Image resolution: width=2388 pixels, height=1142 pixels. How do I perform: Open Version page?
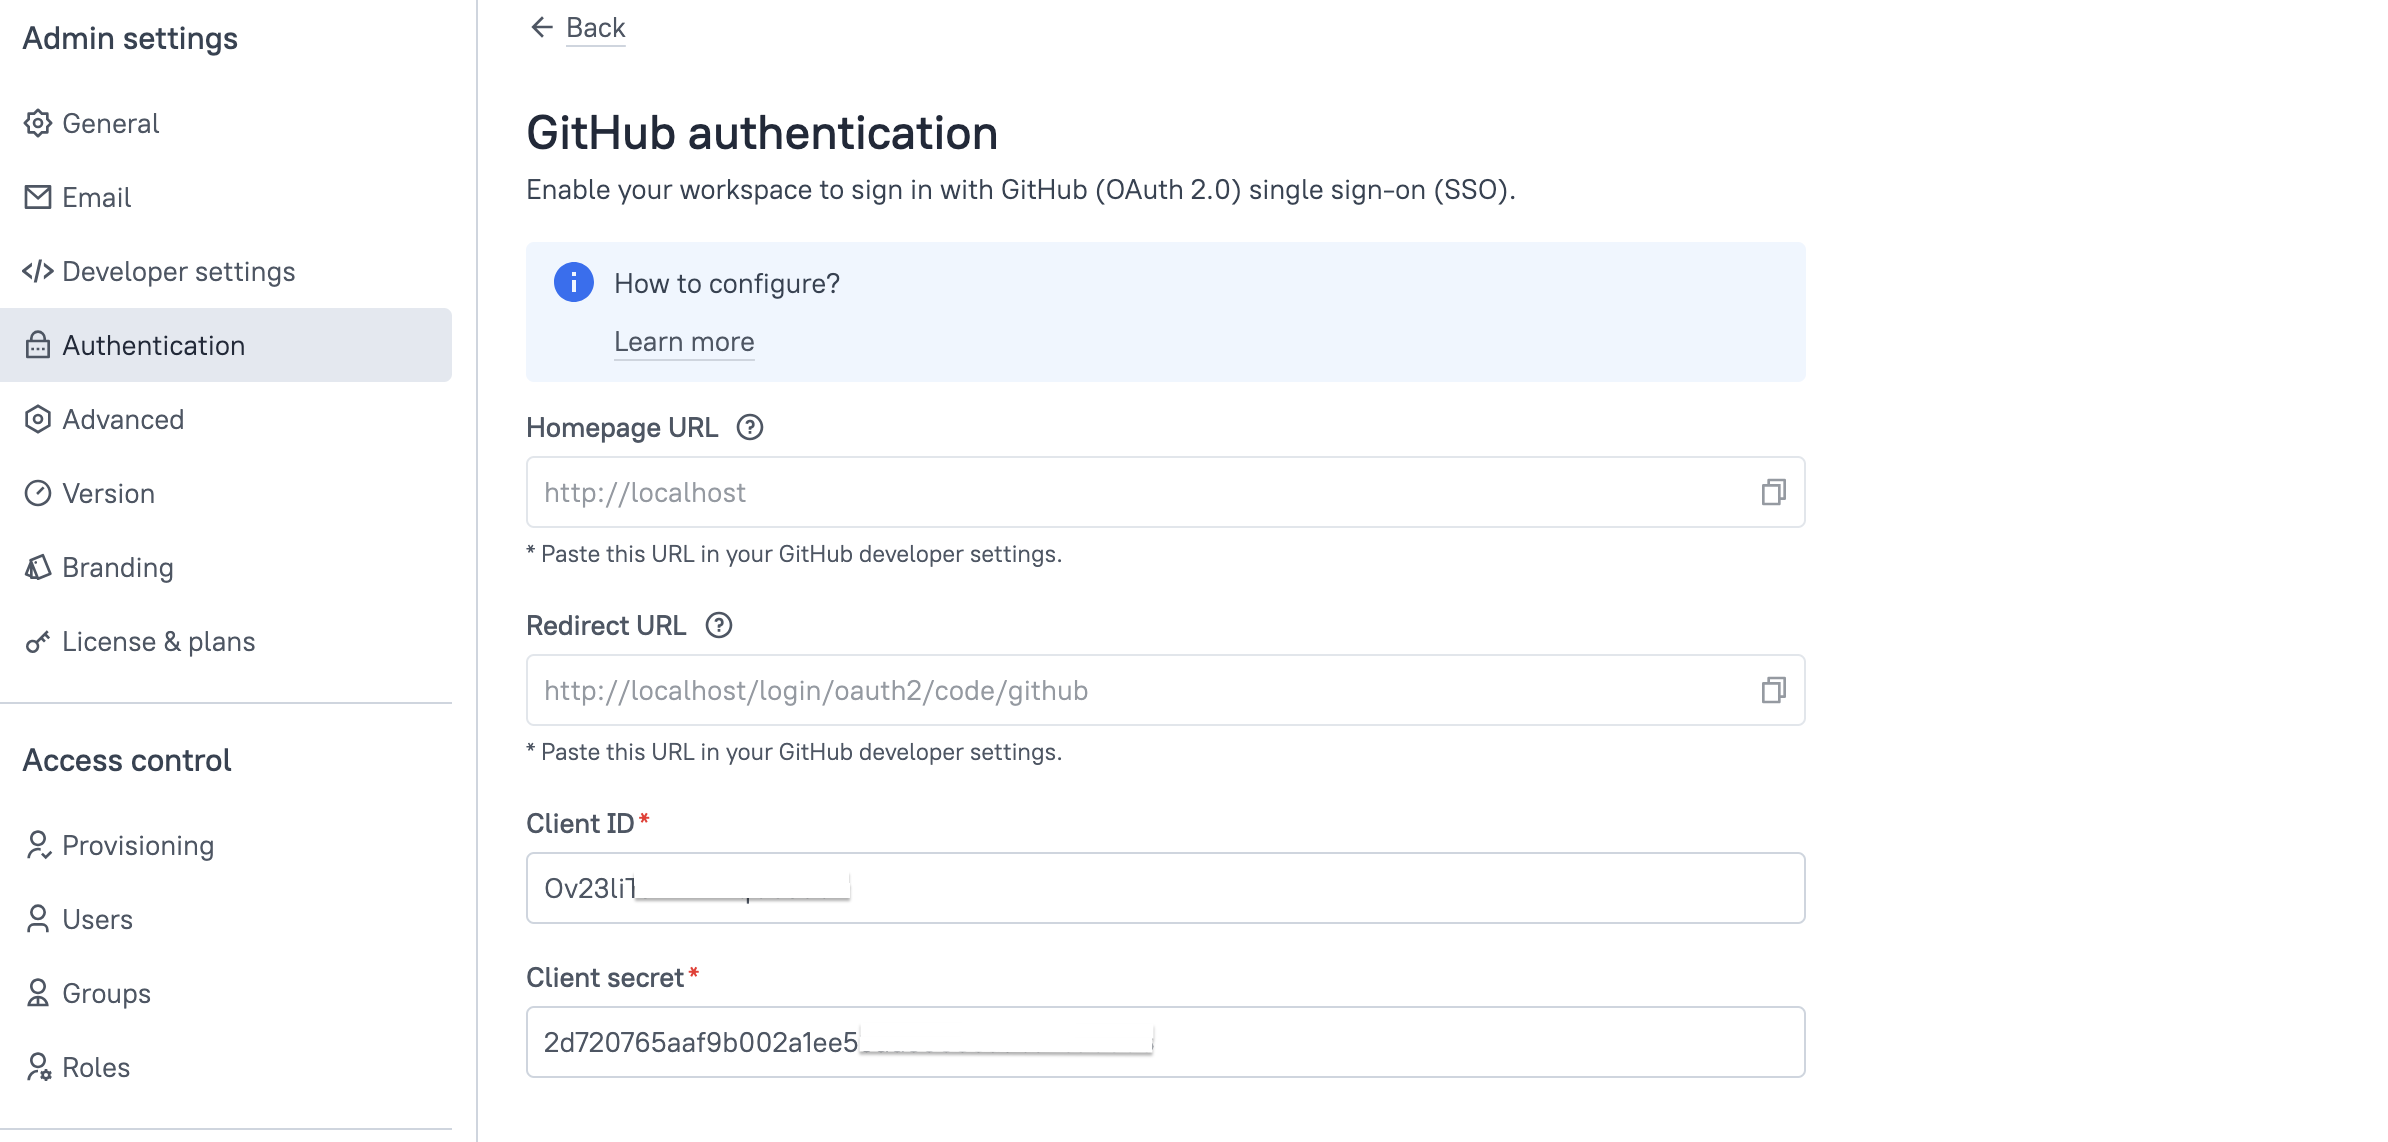tap(108, 494)
